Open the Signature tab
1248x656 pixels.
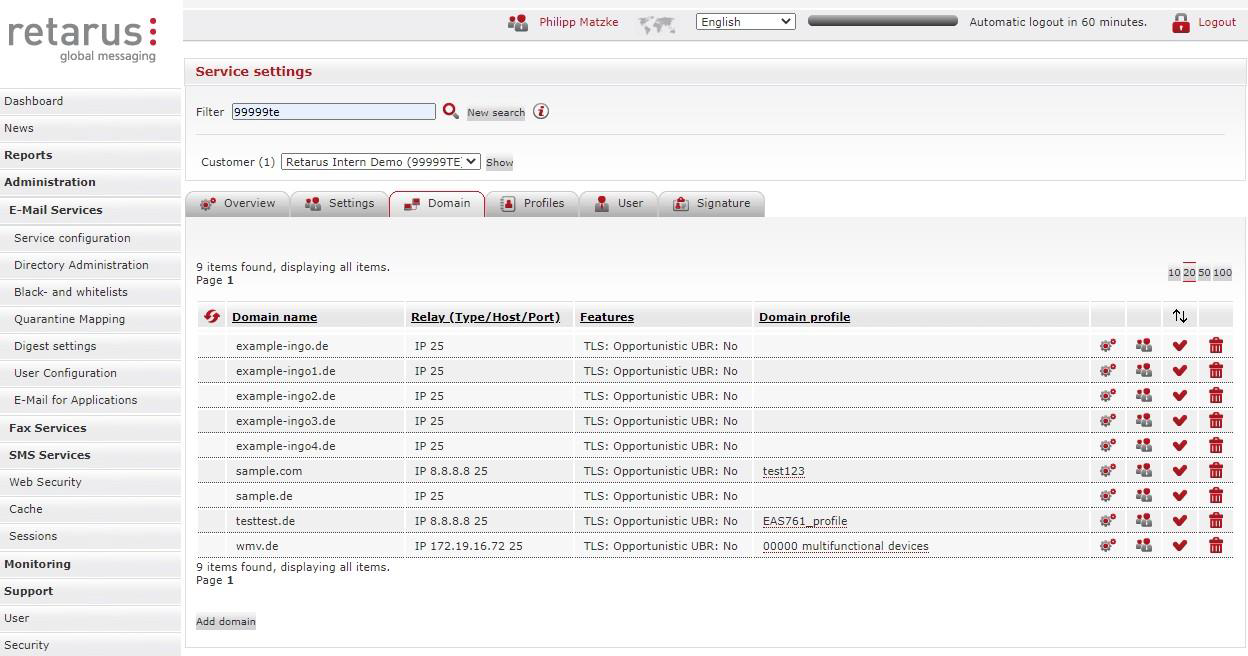click(x=711, y=204)
